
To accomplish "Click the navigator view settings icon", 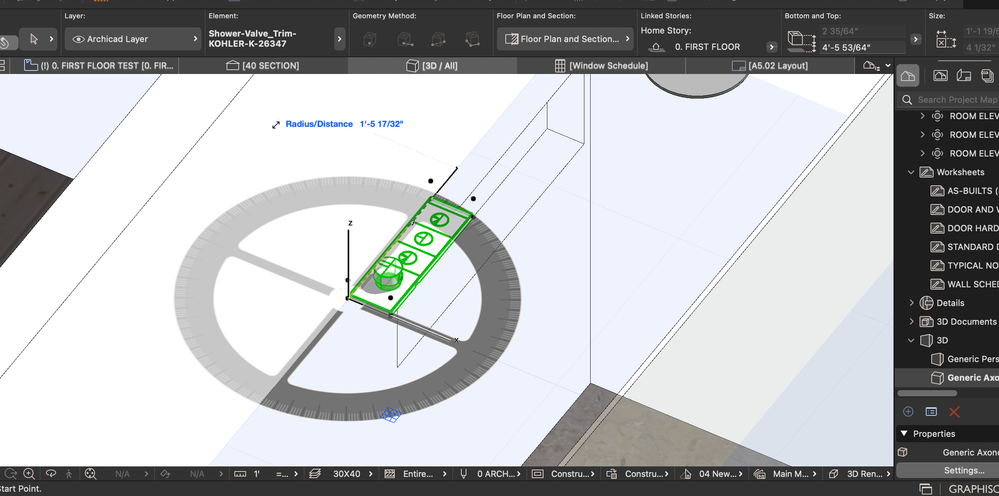I will (x=931, y=412).
